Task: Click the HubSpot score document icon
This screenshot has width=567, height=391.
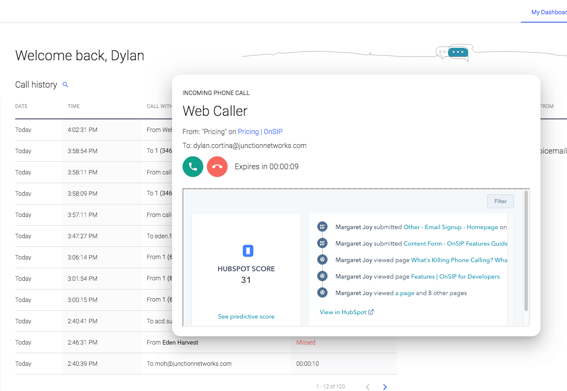Action: (248, 251)
